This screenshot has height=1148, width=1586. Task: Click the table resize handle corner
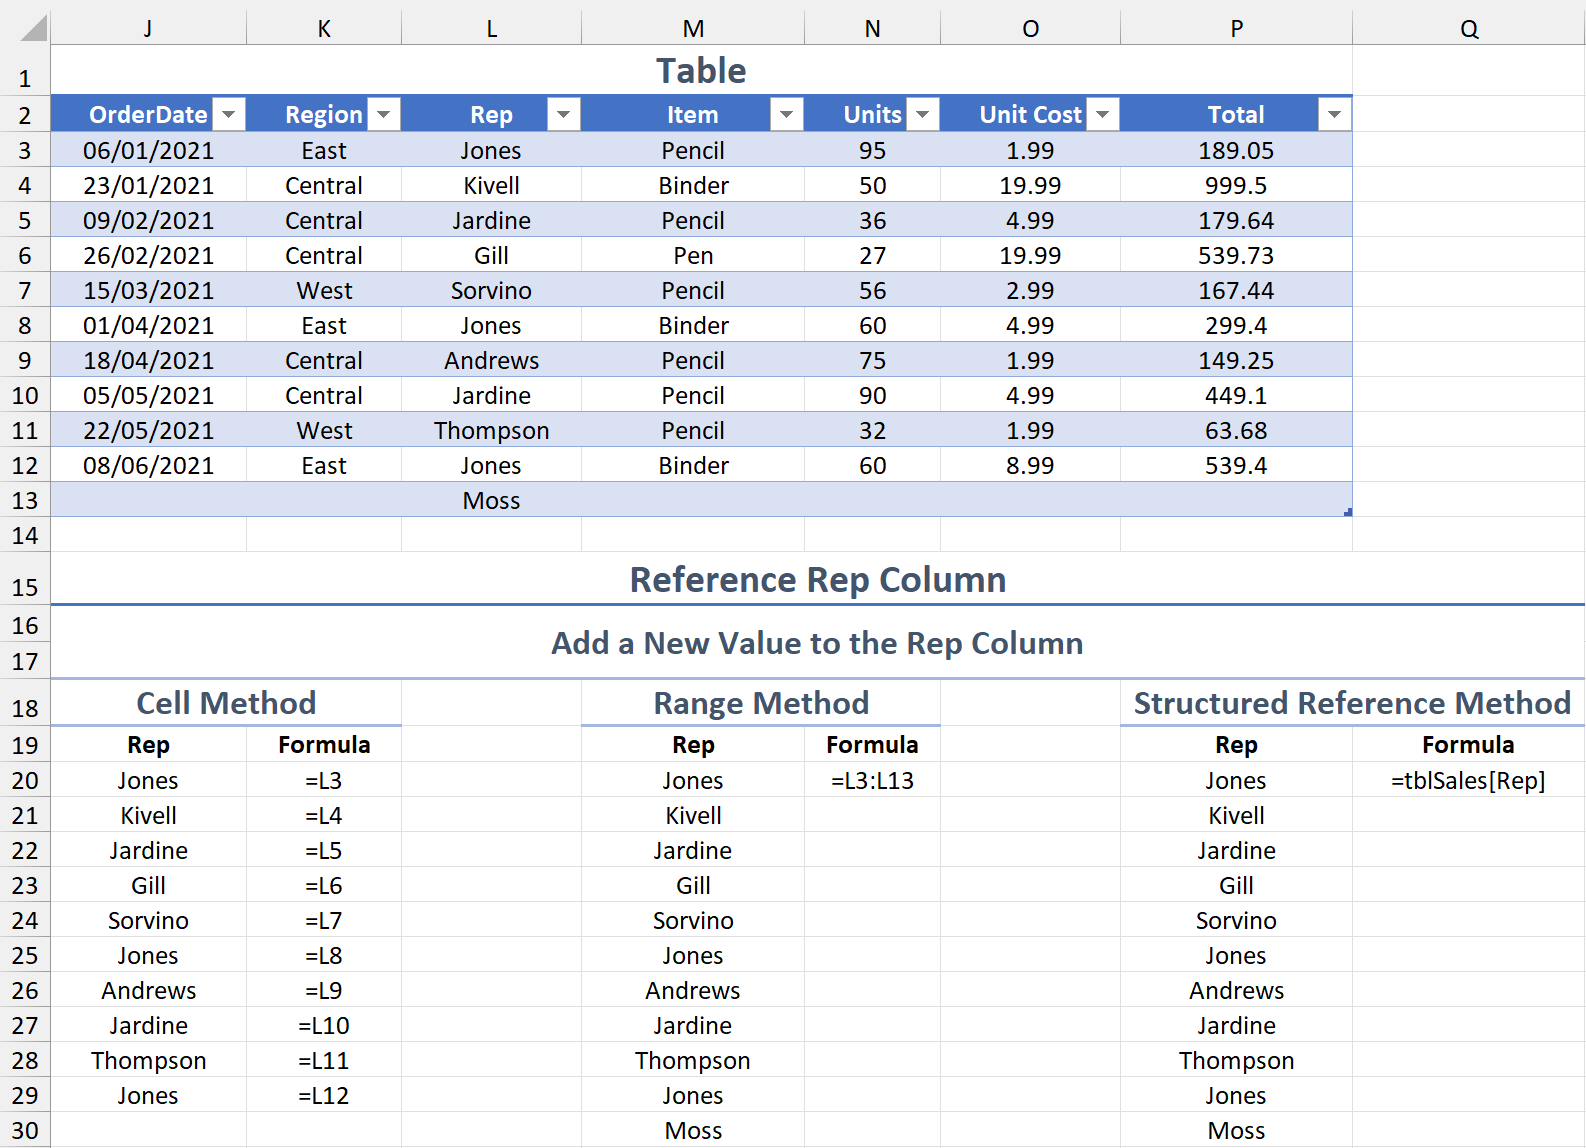1348,512
